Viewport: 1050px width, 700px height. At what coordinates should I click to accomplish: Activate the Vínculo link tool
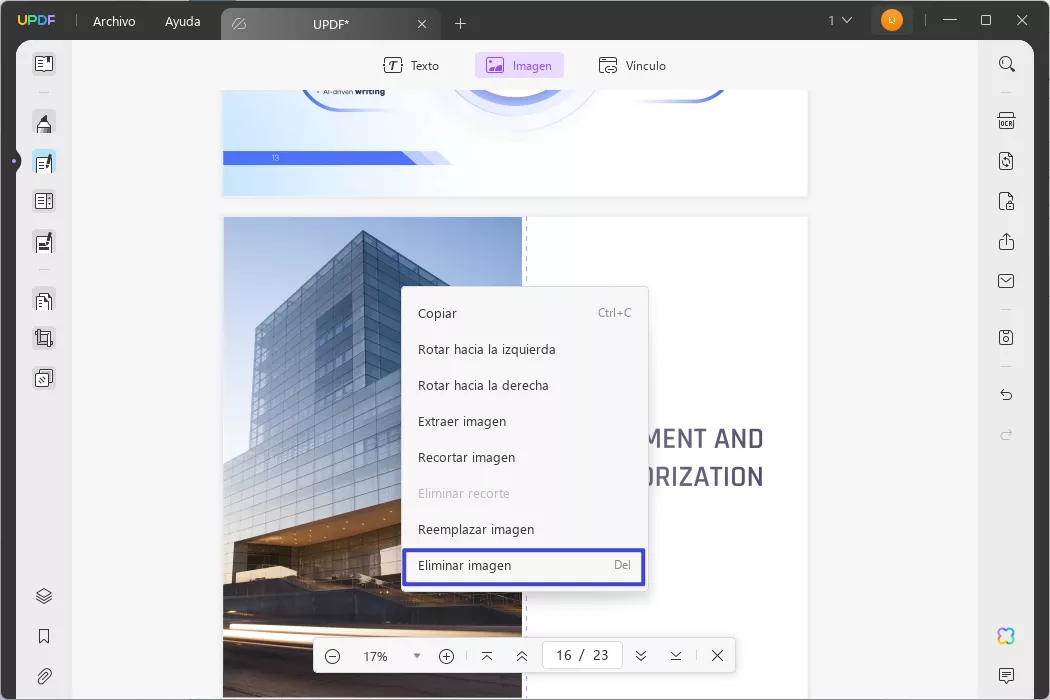[x=632, y=66]
